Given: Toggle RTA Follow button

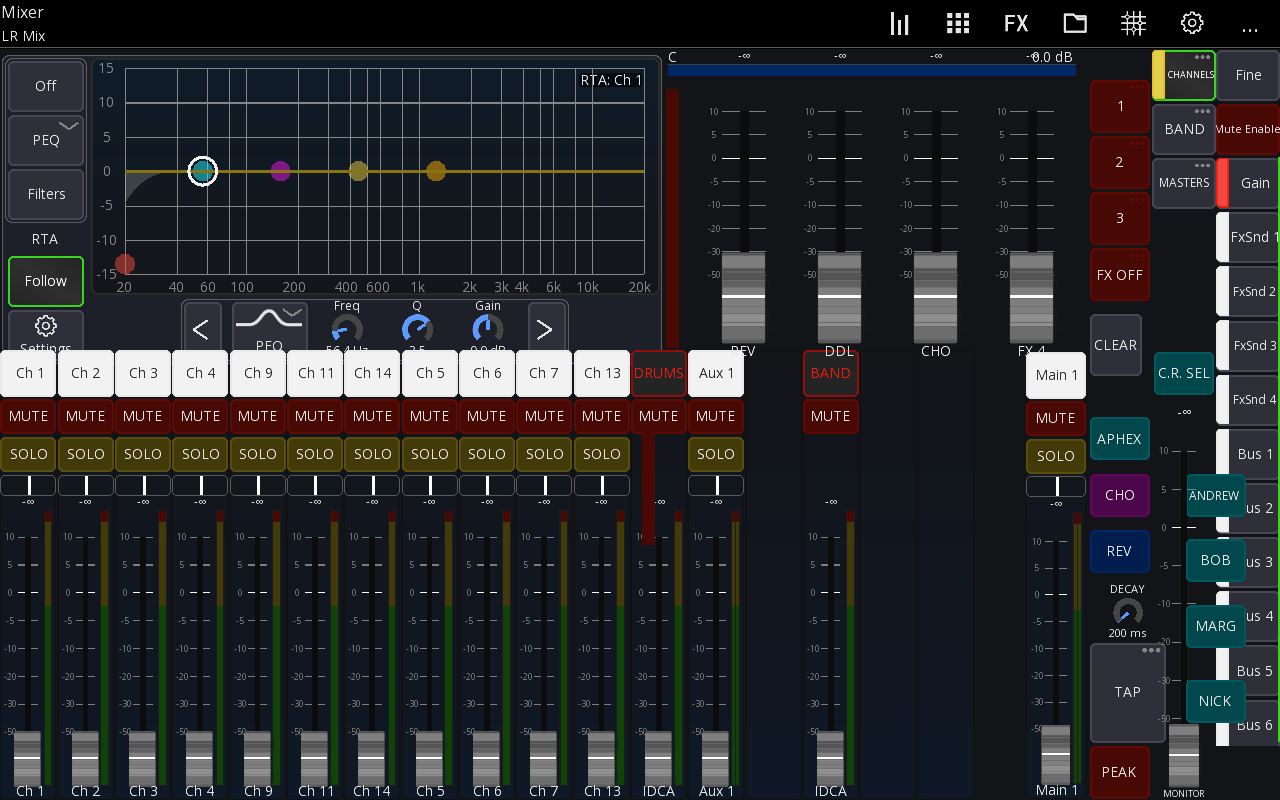Looking at the screenshot, I should coord(46,281).
